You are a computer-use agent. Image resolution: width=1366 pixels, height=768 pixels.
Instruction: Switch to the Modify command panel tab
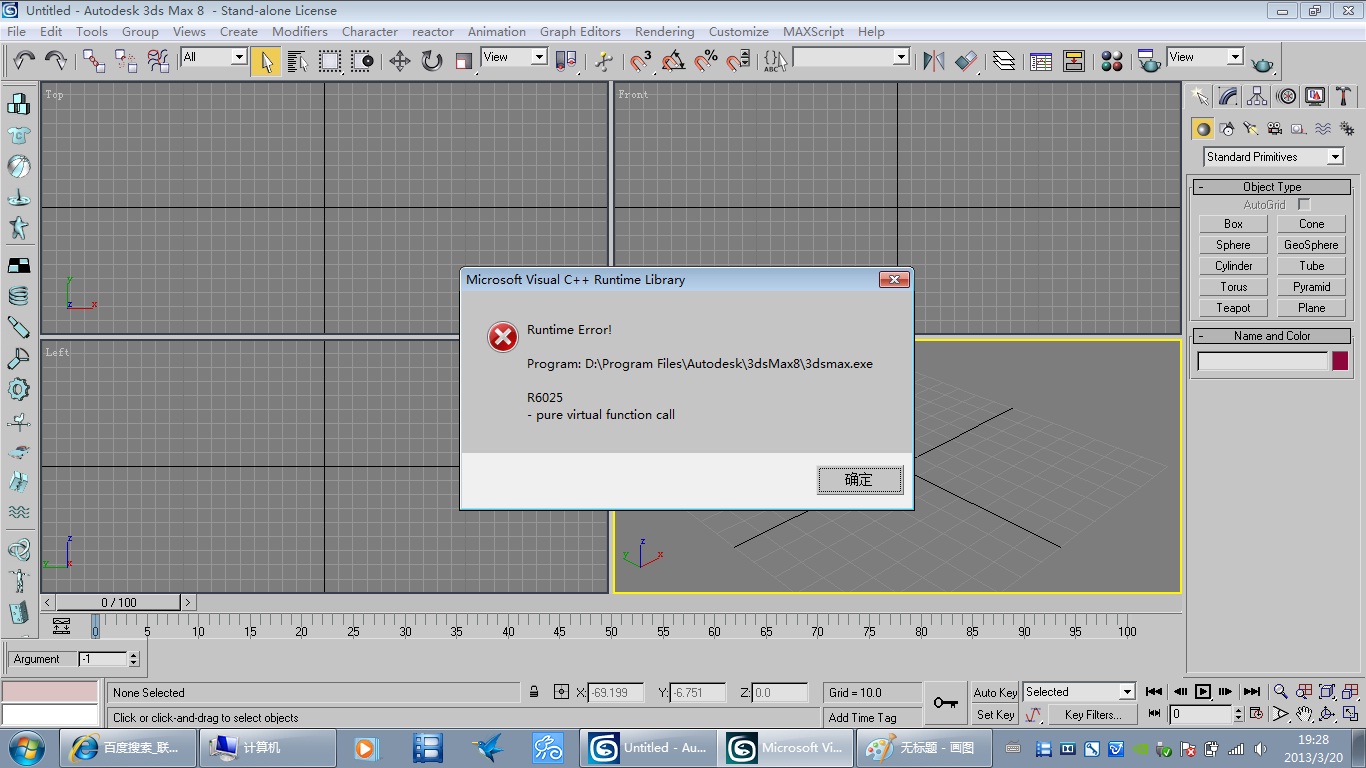coord(1229,96)
